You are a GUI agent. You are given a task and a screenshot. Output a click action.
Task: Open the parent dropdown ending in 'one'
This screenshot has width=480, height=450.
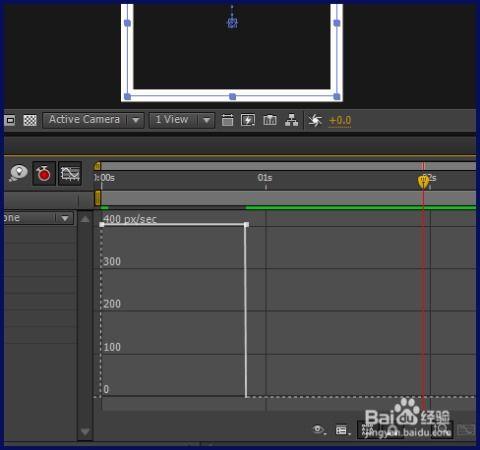pyautogui.click(x=38, y=218)
